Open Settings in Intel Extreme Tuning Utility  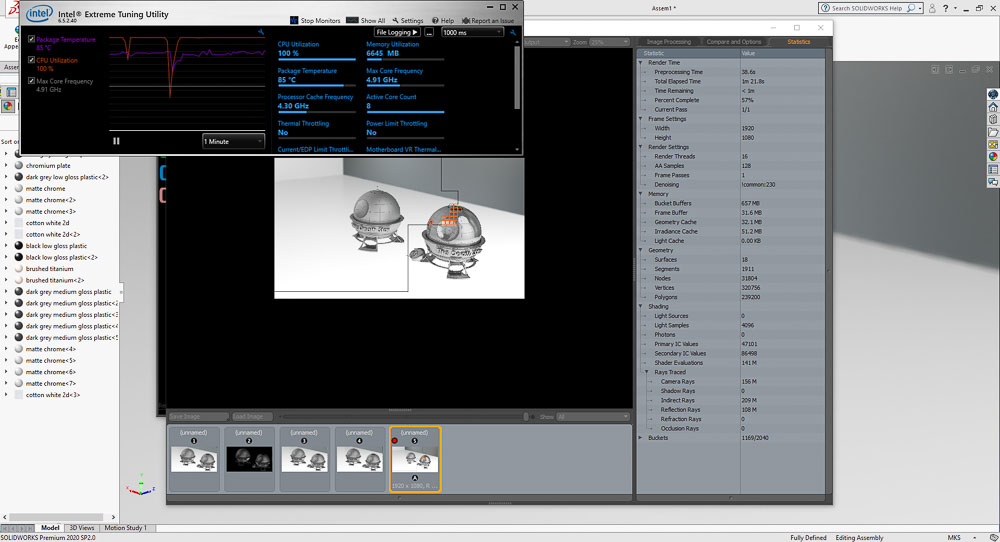coord(408,20)
